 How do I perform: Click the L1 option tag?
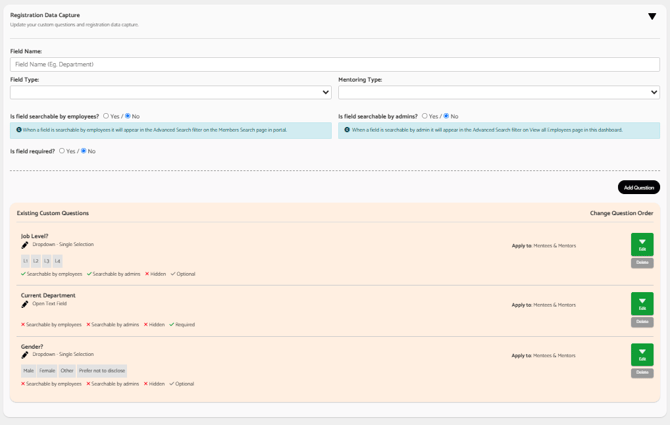coord(25,261)
